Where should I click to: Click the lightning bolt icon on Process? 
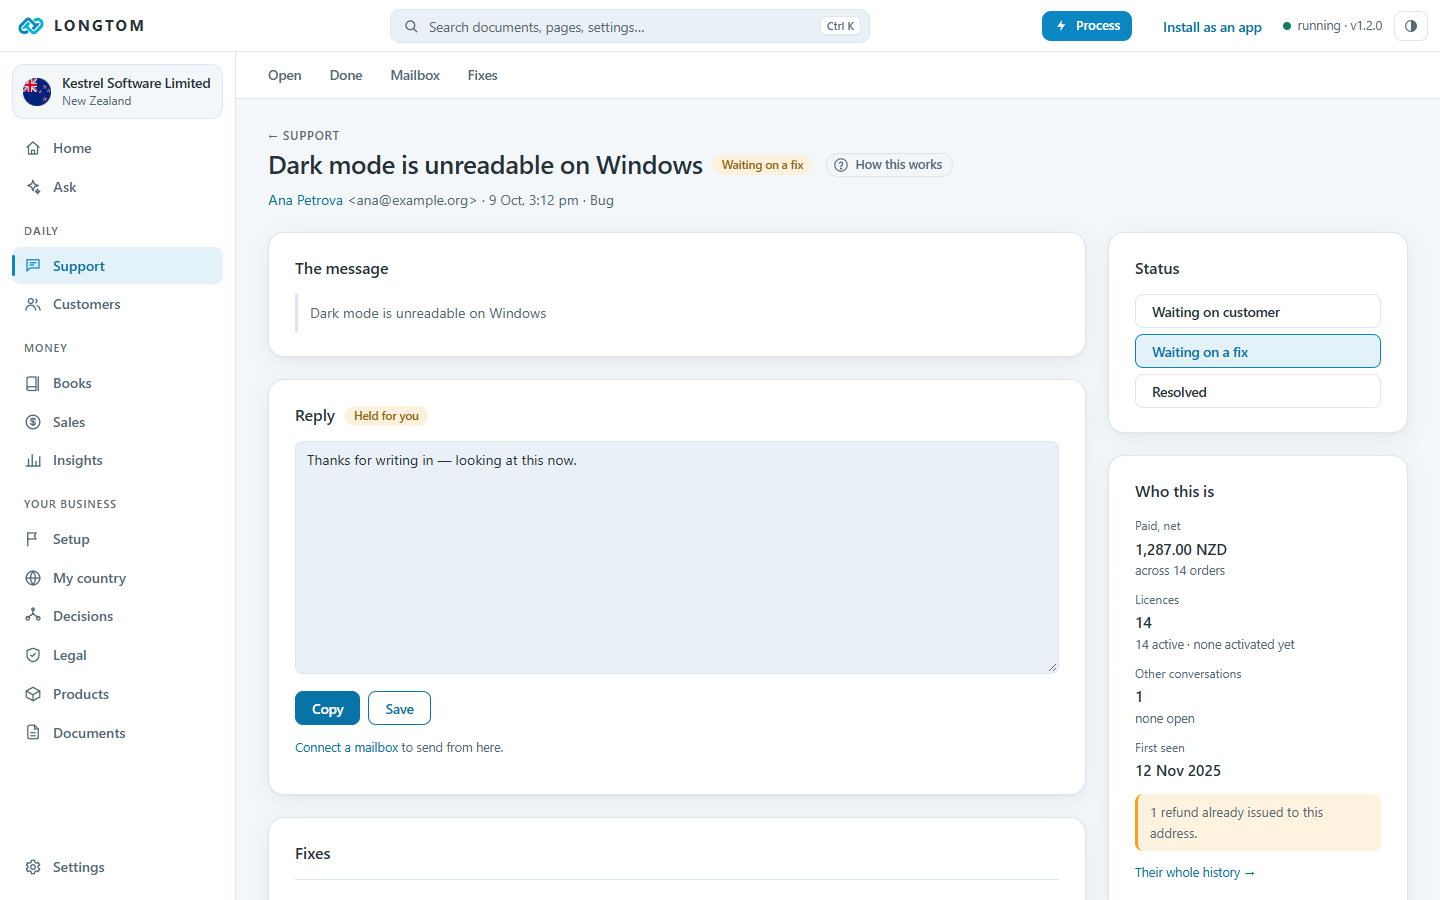point(1061,26)
